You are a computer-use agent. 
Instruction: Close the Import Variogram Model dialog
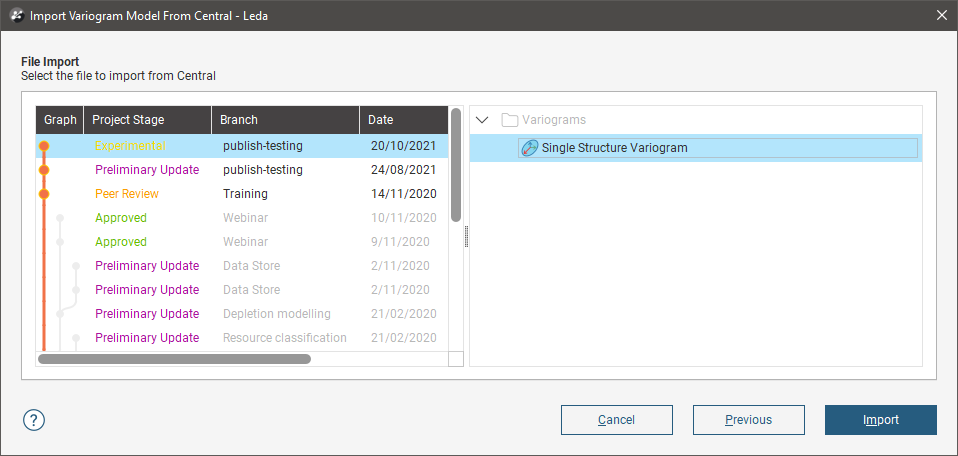[941, 15]
